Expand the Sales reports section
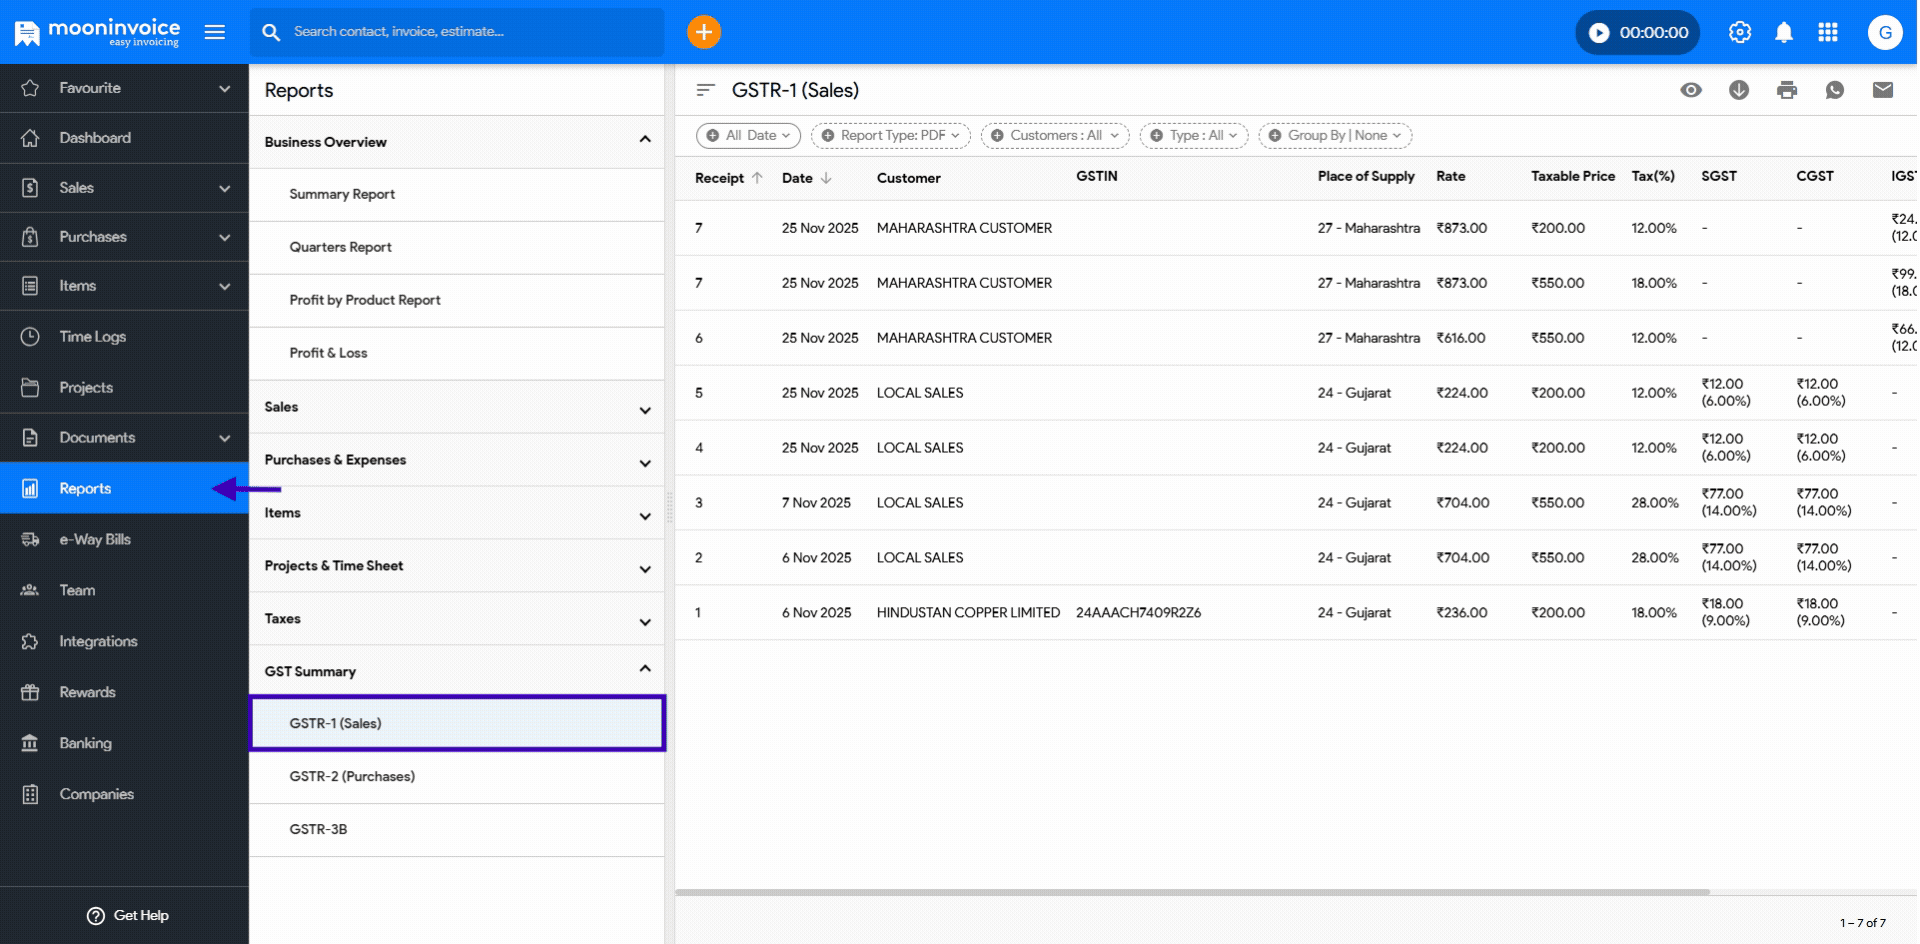 tap(457, 407)
